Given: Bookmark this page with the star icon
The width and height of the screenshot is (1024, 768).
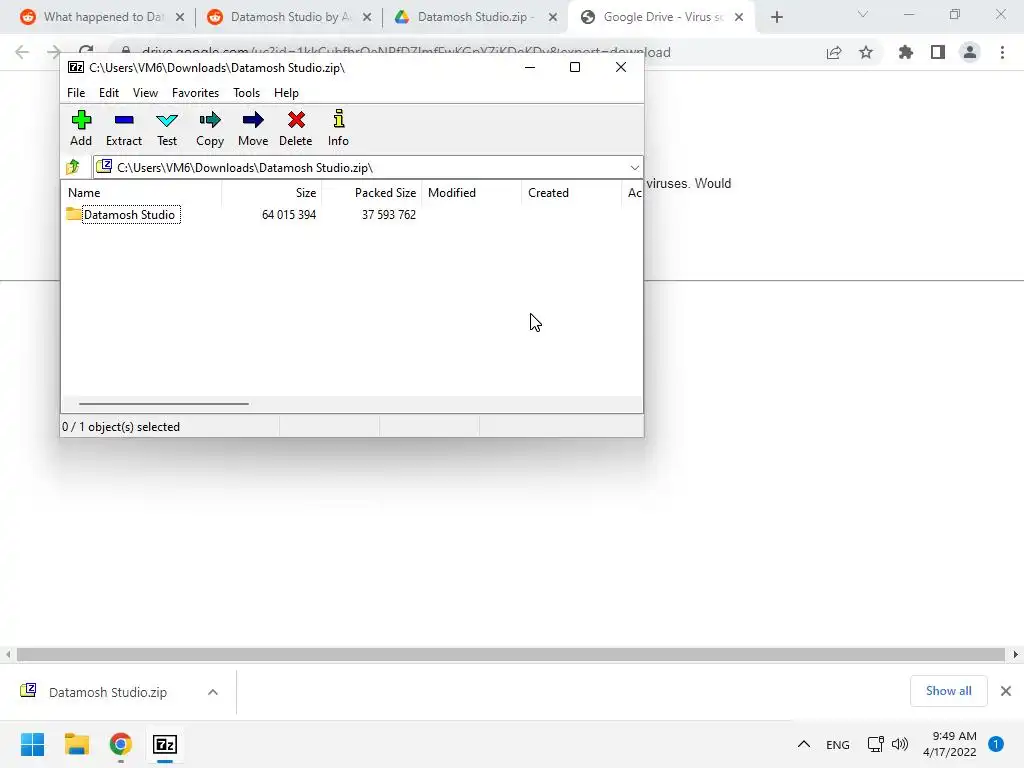Looking at the screenshot, I should 866,52.
